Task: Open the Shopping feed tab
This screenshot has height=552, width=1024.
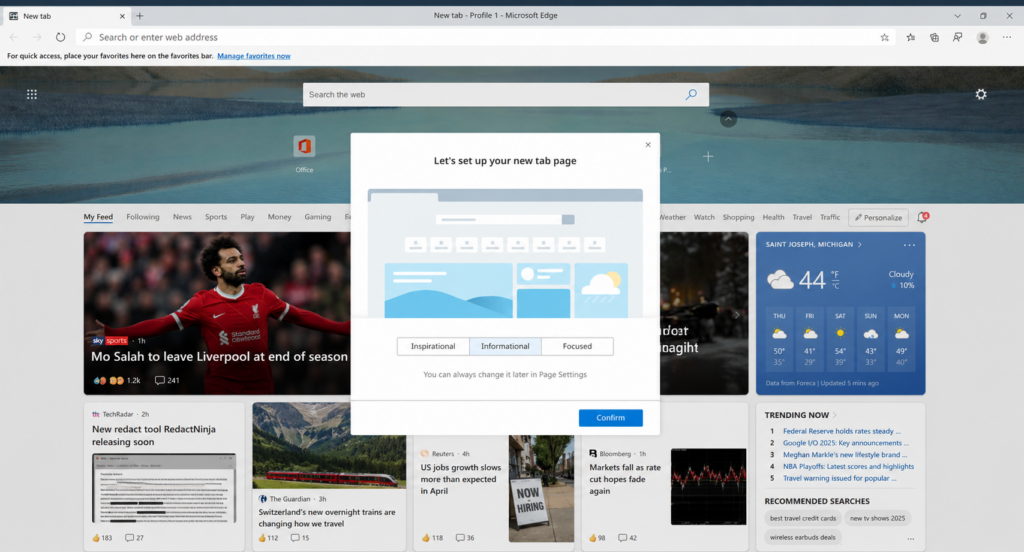Action: (739, 217)
